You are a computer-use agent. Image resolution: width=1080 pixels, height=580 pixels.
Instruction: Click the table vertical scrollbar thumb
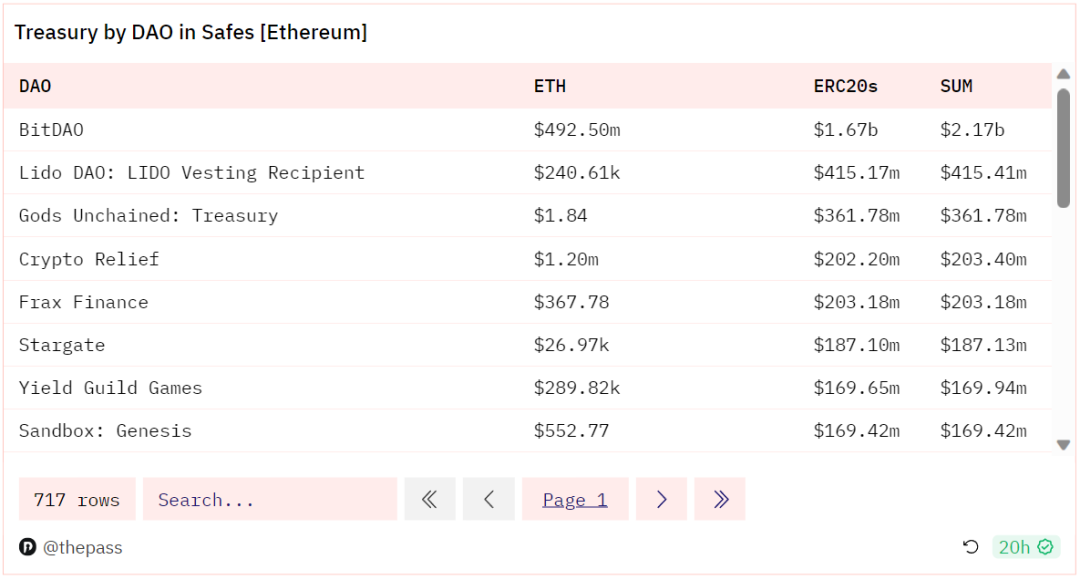tap(1063, 148)
